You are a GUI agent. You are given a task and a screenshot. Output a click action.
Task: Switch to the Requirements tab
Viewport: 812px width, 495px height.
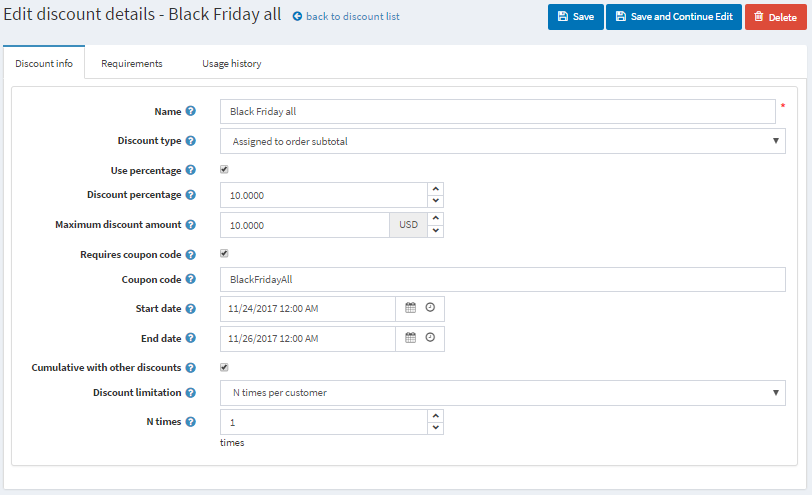[132, 63]
